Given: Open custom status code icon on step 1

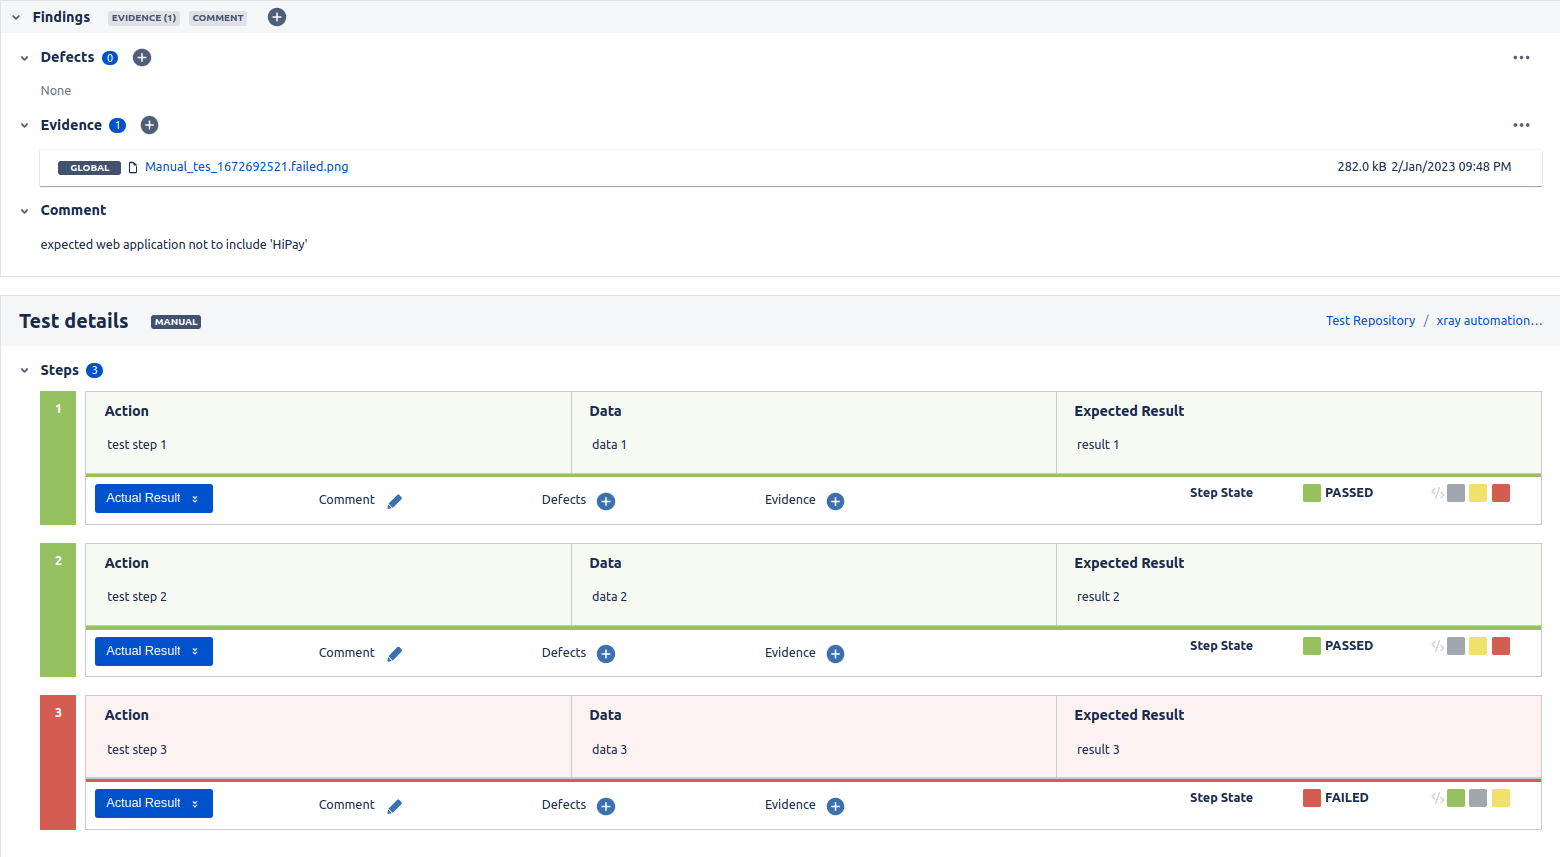Looking at the screenshot, I should pos(1437,493).
